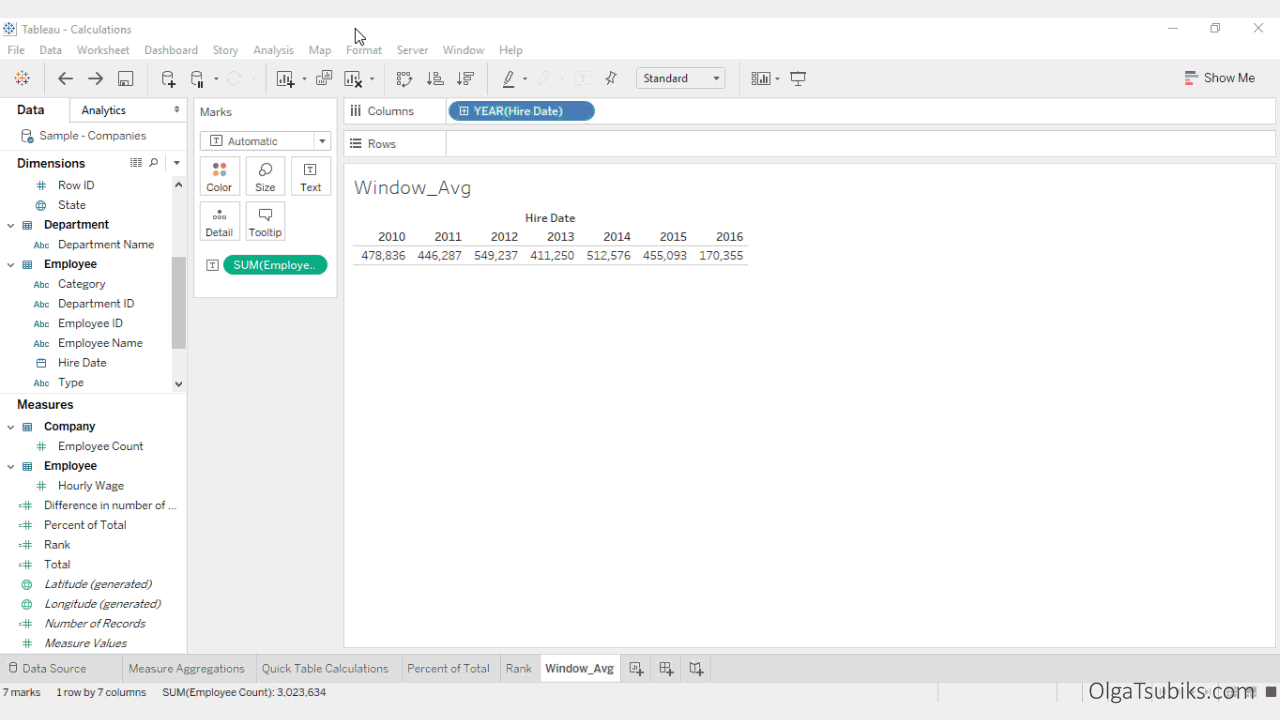This screenshot has width=1280, height=720.
Task: Pause auto updates icon
Action: pyautogui.click(x=198, y=78)
